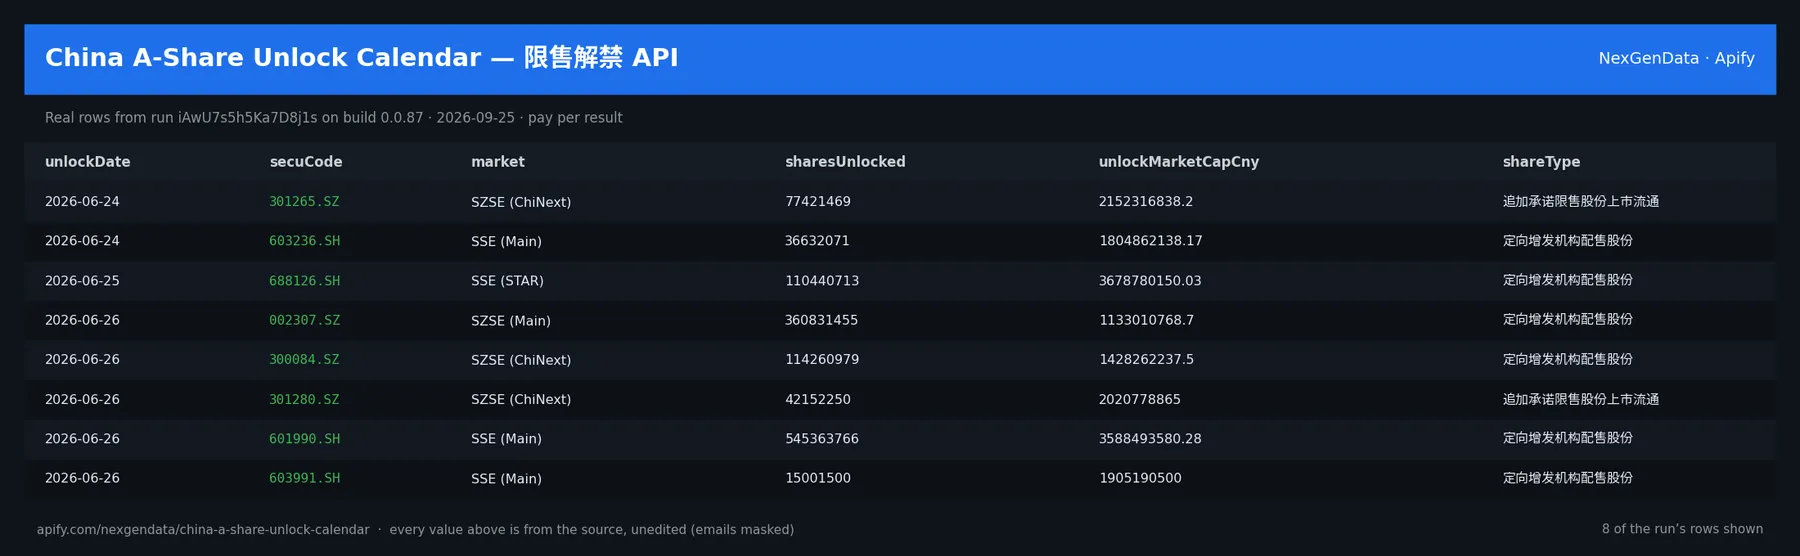Image resolution: width=1800 pixels, height=556 pixels.
Task: Select security code 300084.SZ
Action: tap(304, 360)
